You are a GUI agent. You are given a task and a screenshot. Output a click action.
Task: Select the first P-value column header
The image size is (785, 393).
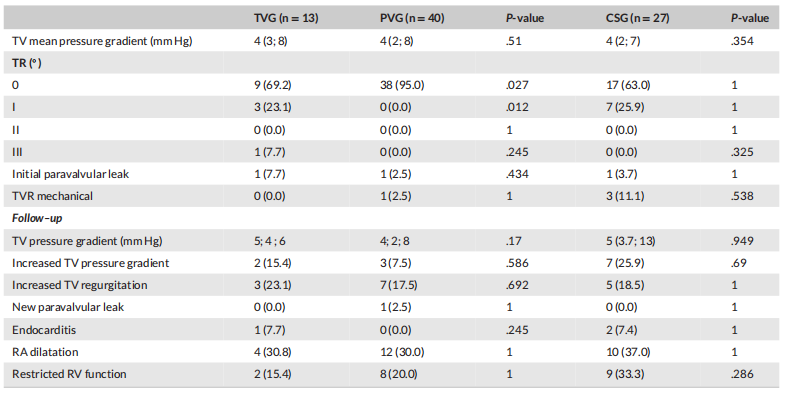point(524,19)
